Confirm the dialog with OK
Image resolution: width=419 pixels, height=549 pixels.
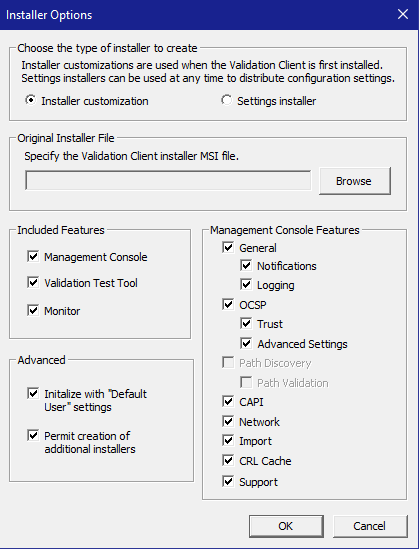click(286, 526)
